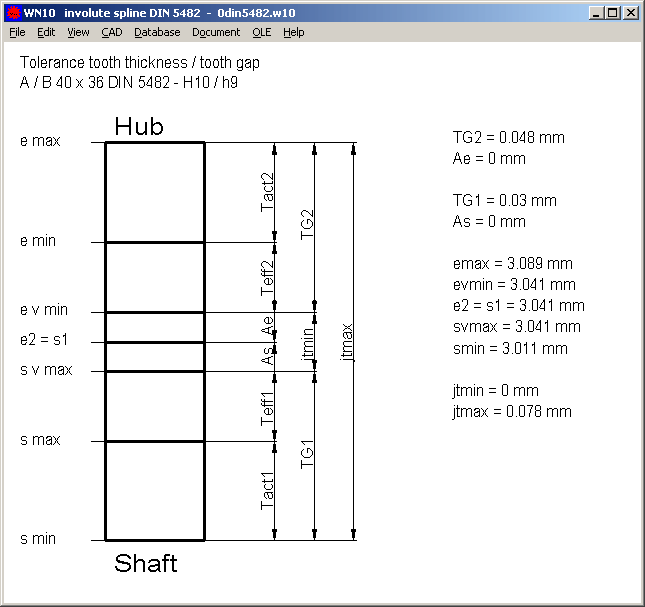645x607 pixels.
Task: Click the 'Tolerance tooth thickness / tooth gap' heading
Action: tap(139, 63)
